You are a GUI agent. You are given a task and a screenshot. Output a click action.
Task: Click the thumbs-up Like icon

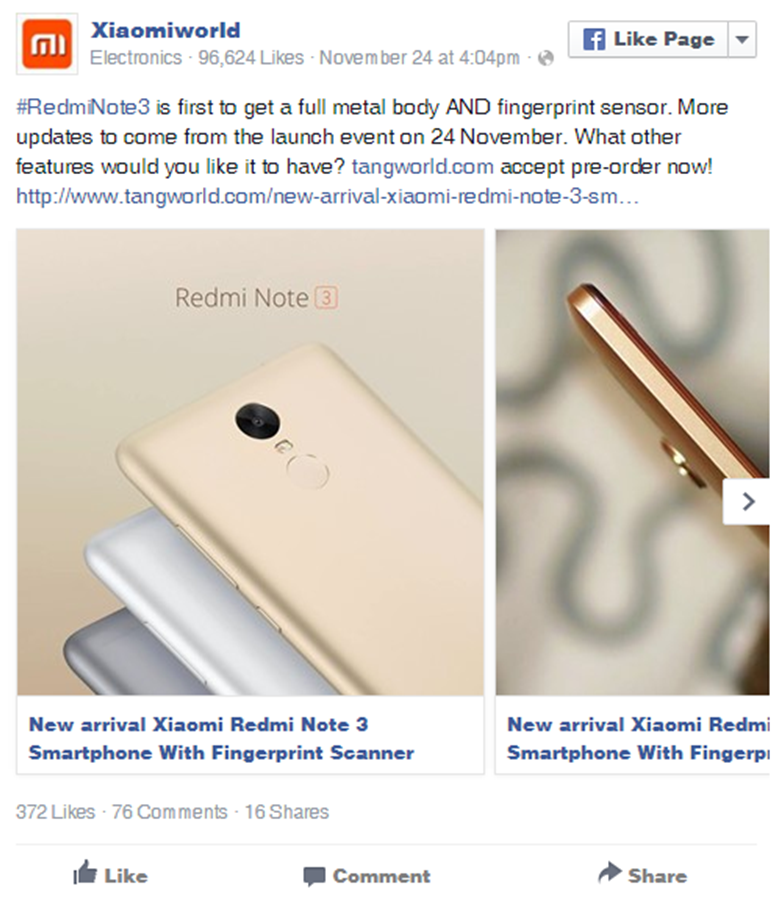coord(85,872)
